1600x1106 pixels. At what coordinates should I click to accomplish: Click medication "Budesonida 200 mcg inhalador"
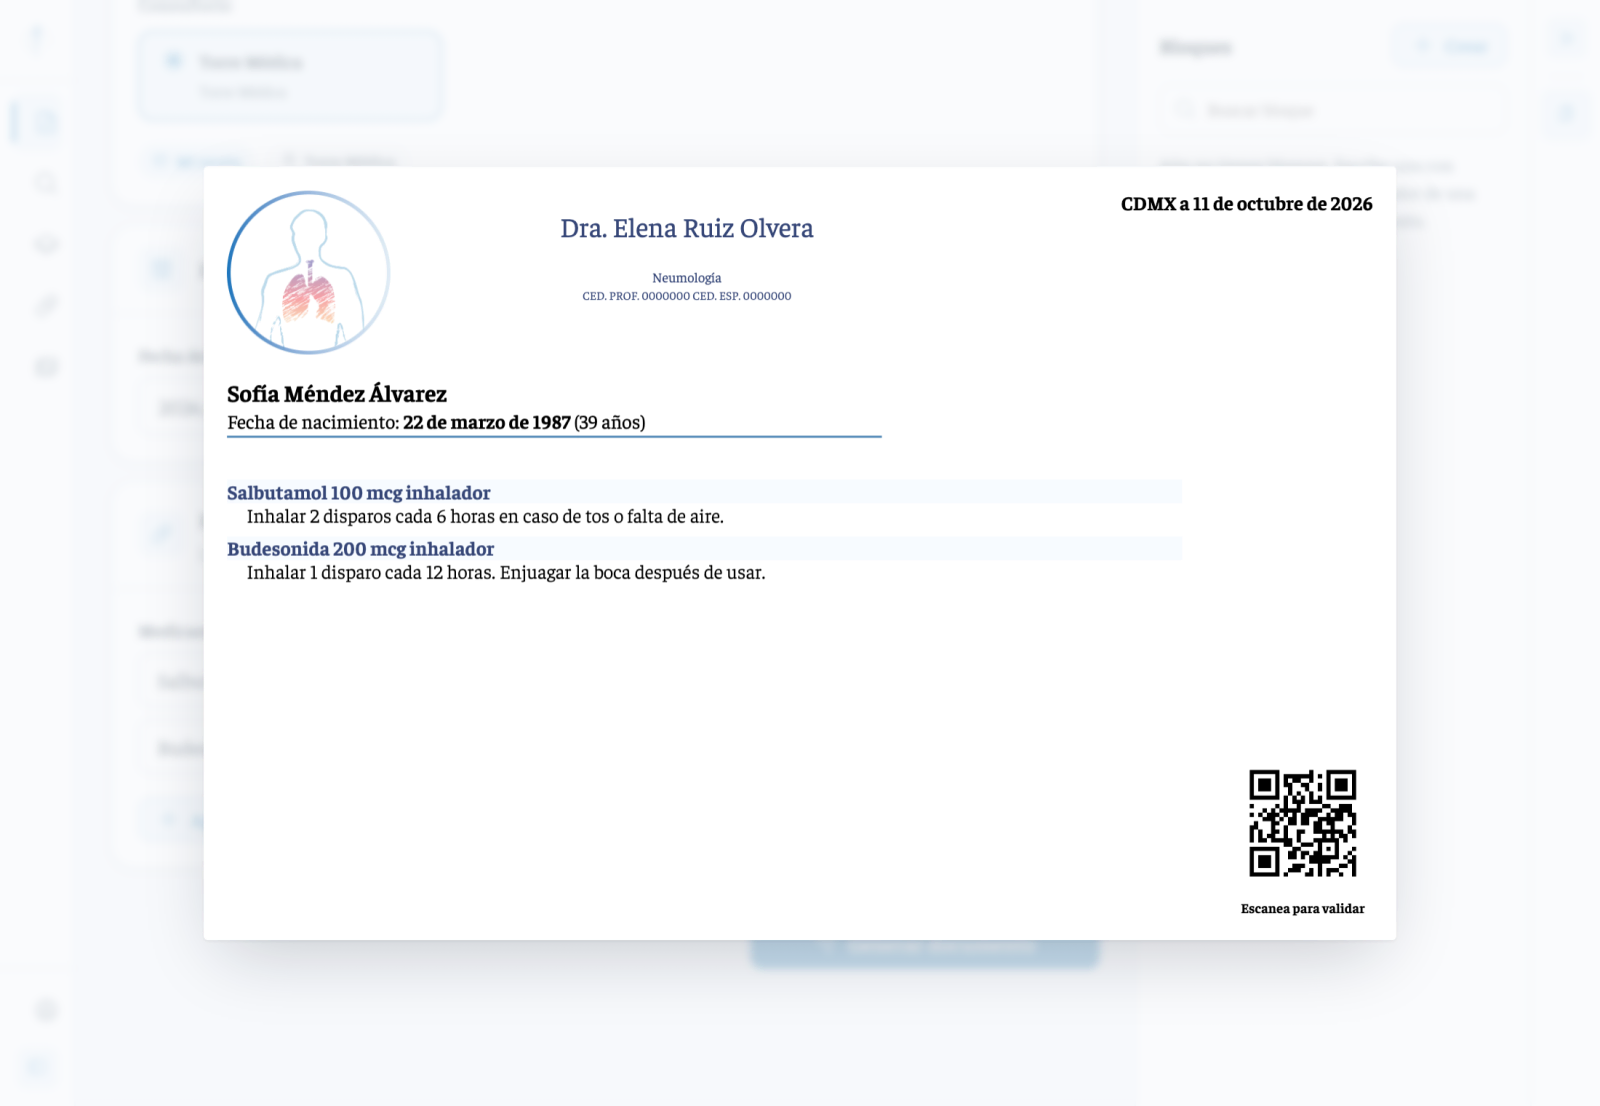click(x=361, y=549)
